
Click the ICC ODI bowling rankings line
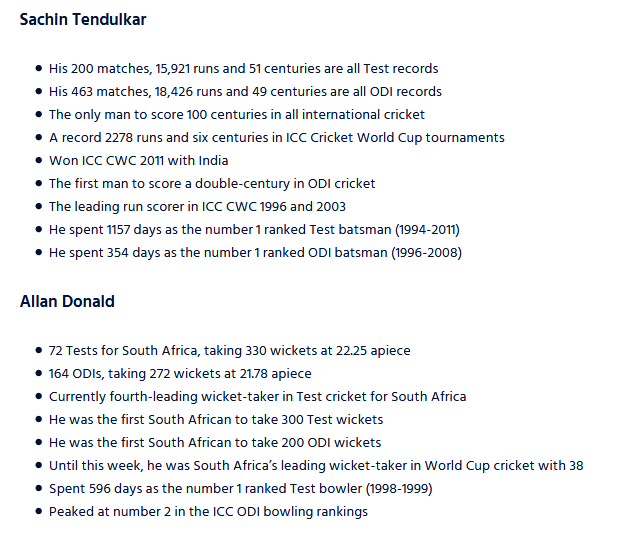(x=208, y=512)
